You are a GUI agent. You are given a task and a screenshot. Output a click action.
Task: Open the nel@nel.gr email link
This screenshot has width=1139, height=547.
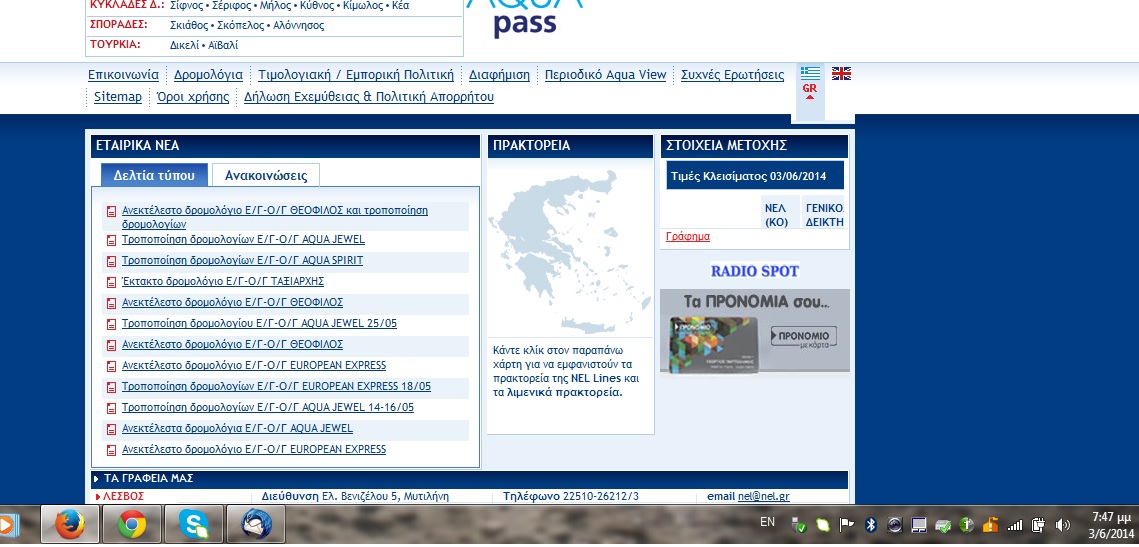coord(763,496)
